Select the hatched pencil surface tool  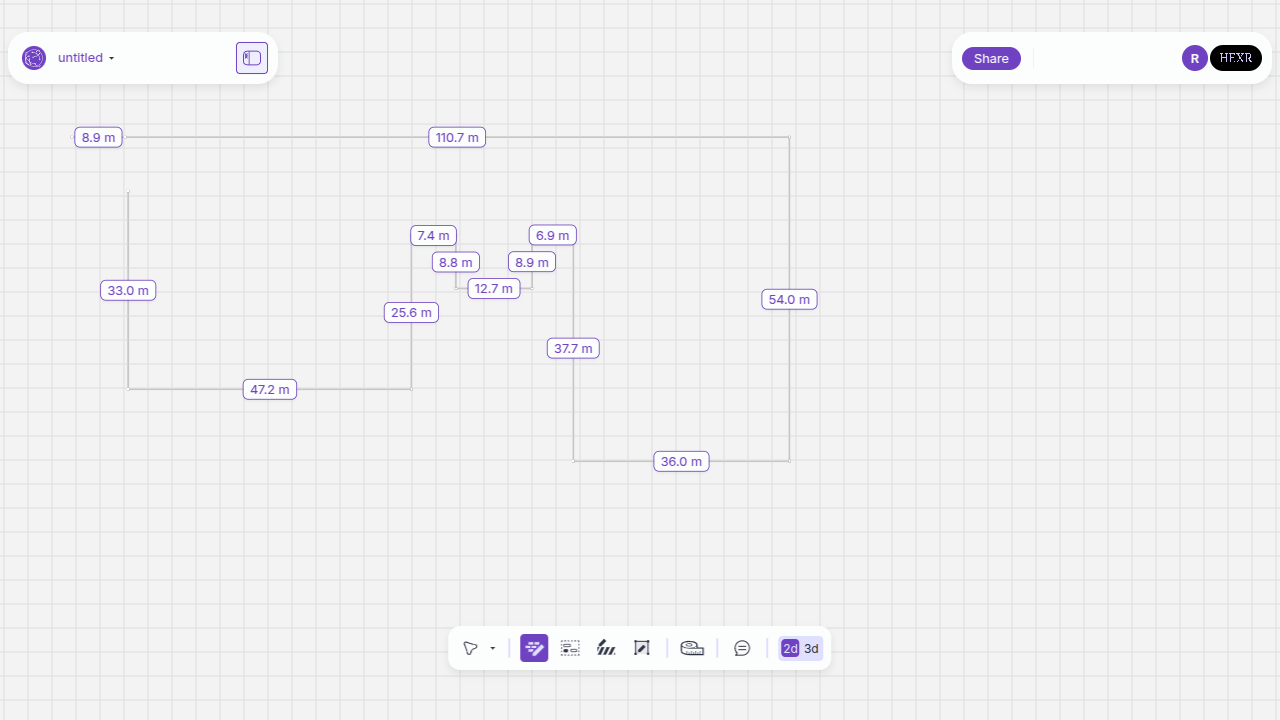[606, 648]
